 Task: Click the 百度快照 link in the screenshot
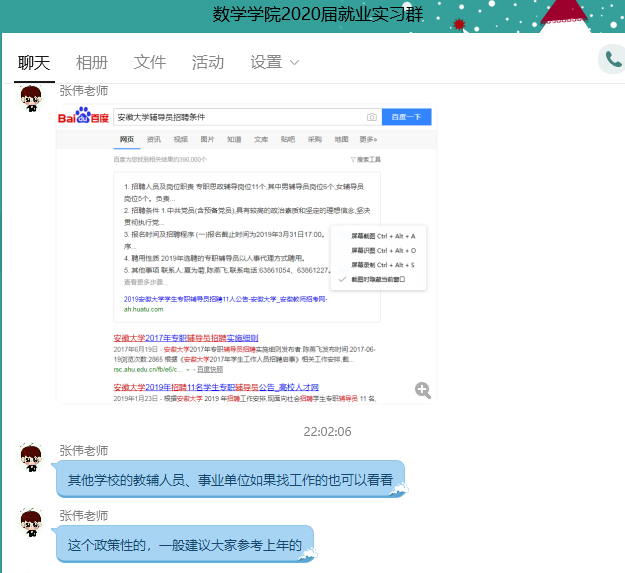tap(210, 369)
